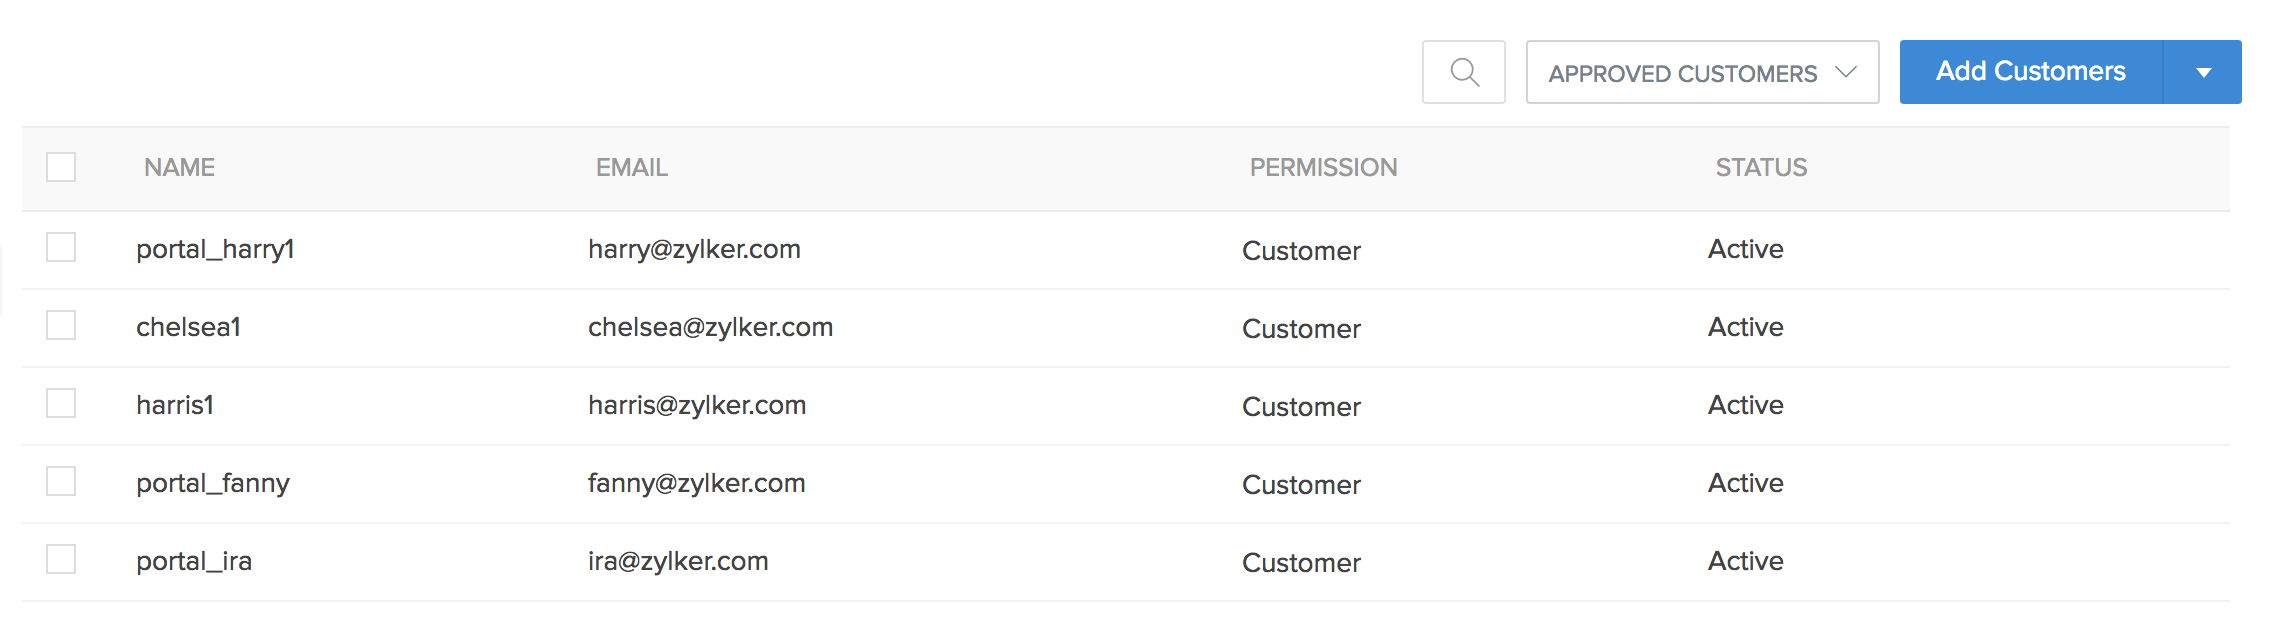The height and width of the screenshot is (628, 2270).
Task: Select the fanny@zylker.com email cell
Action: pyautogui.click(x=696, y=483)
